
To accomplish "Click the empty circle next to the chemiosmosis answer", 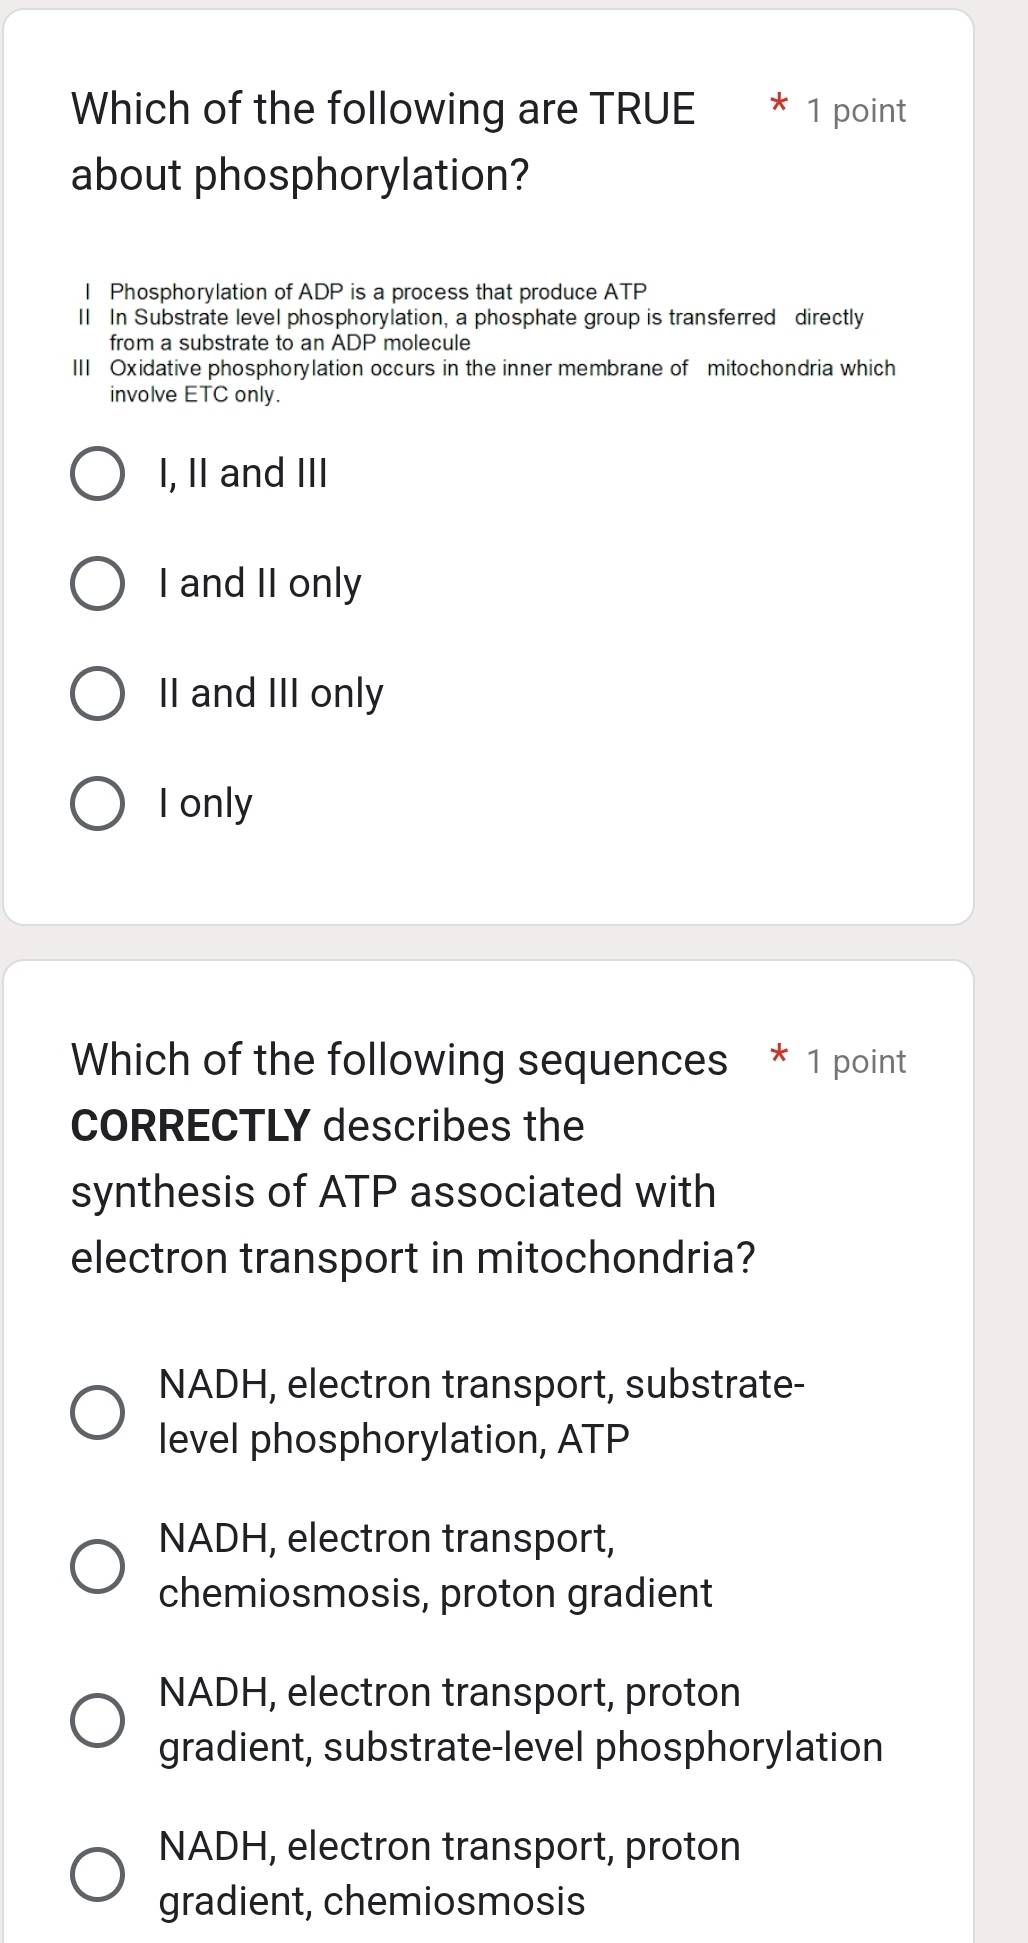I will coord(97,1871).
